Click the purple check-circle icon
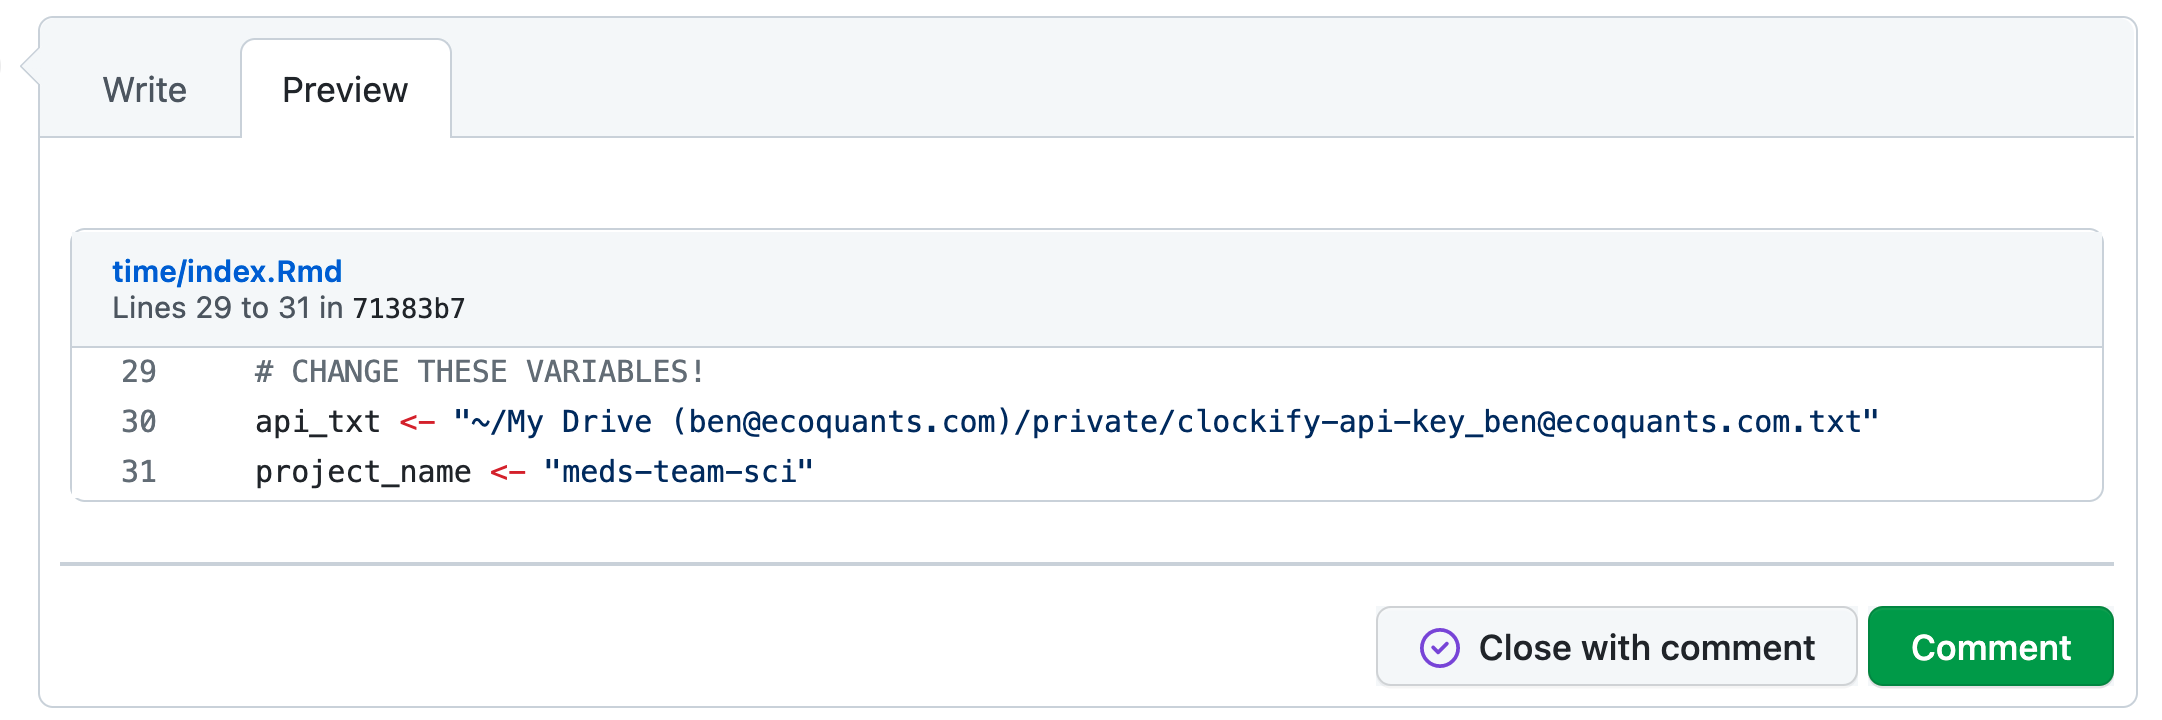 1439,648
